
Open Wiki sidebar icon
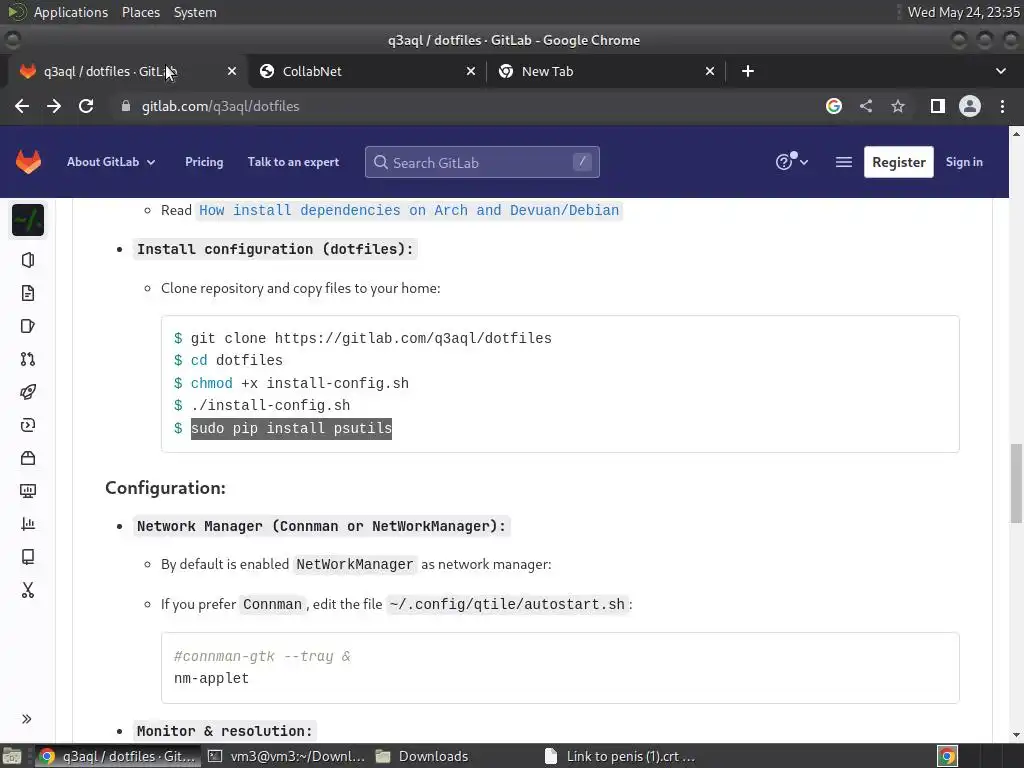[28, 556]
